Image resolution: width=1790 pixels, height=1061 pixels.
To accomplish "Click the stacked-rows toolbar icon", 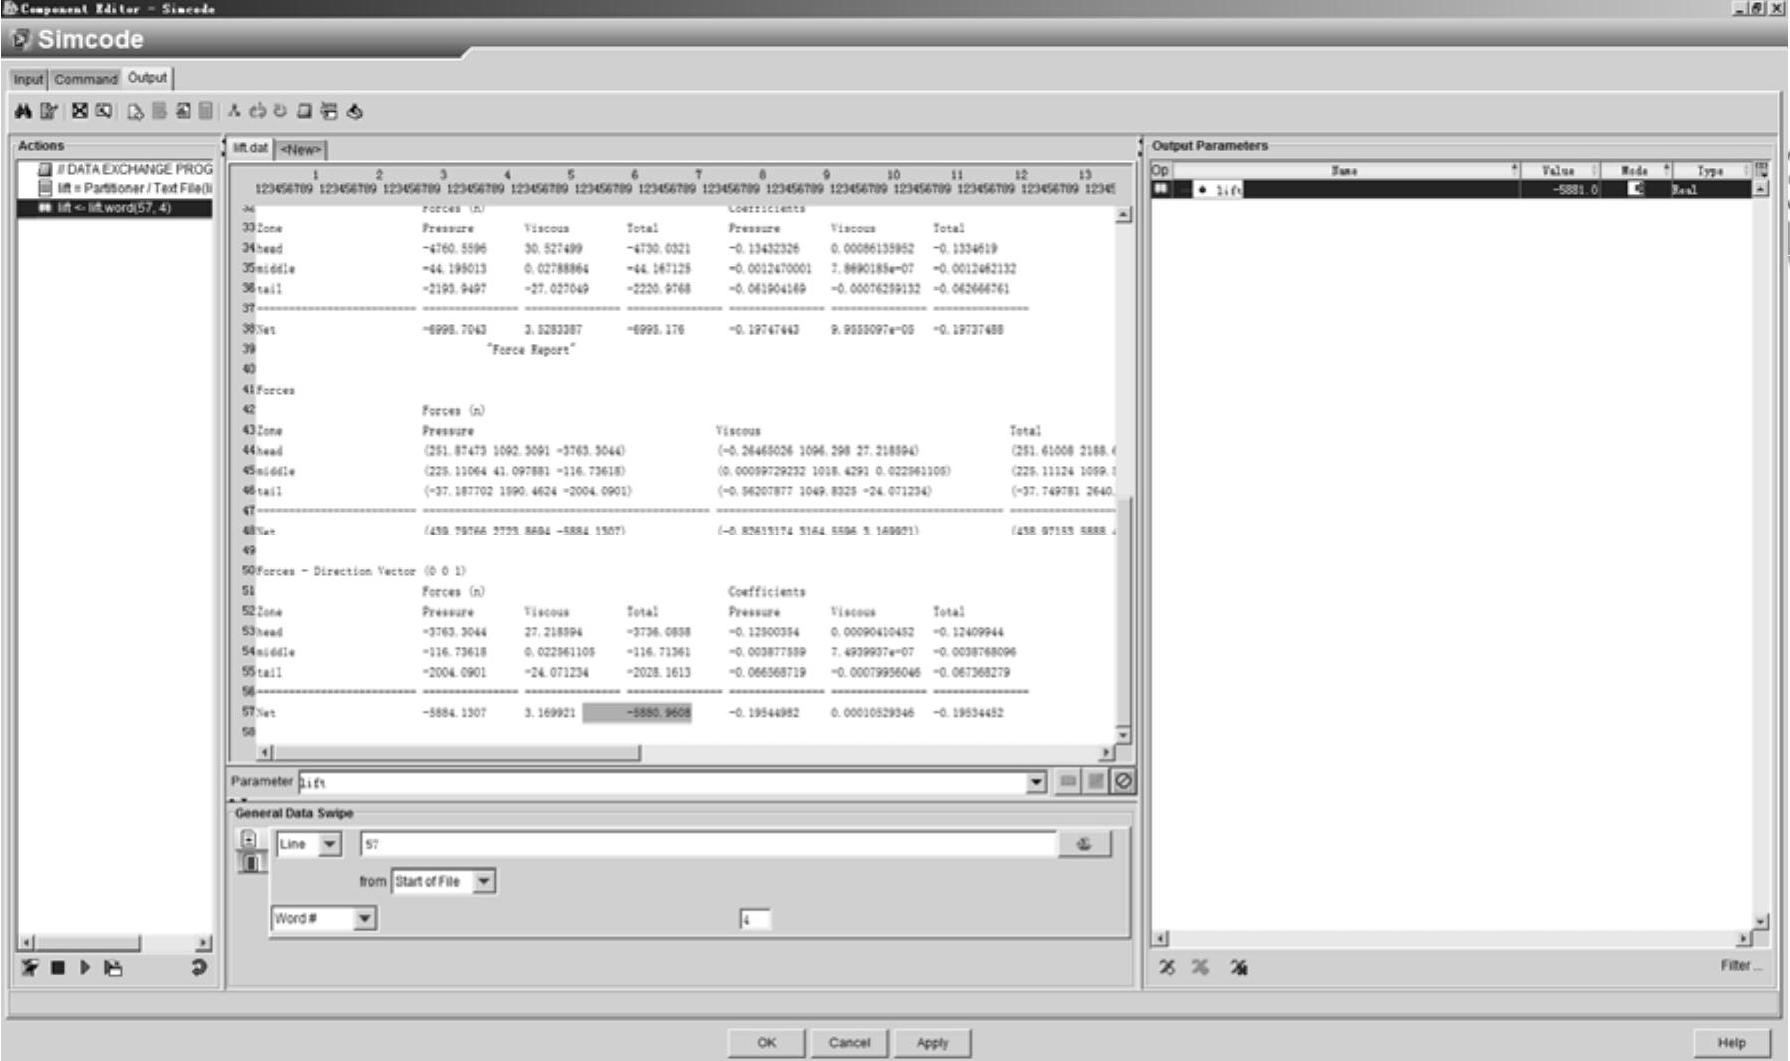I will coord(329,111).
